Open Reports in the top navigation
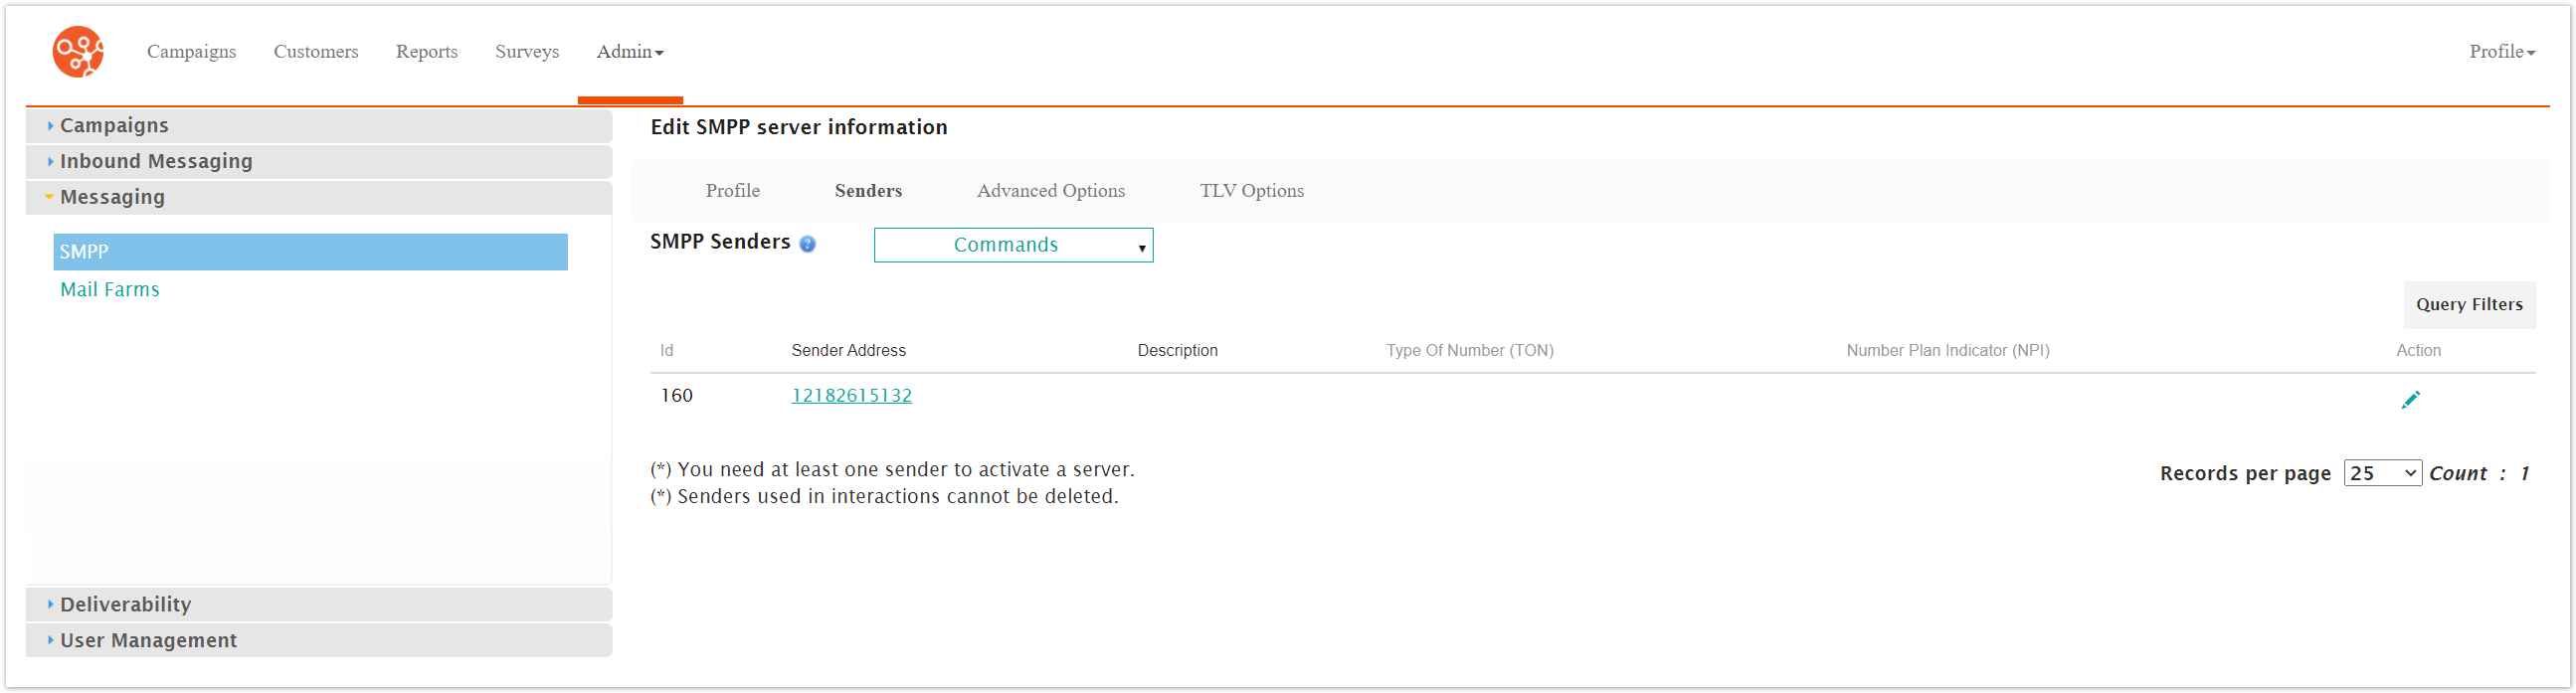Screen dimensions: 2576x693 pyautogui.click(x=426, y=52)
